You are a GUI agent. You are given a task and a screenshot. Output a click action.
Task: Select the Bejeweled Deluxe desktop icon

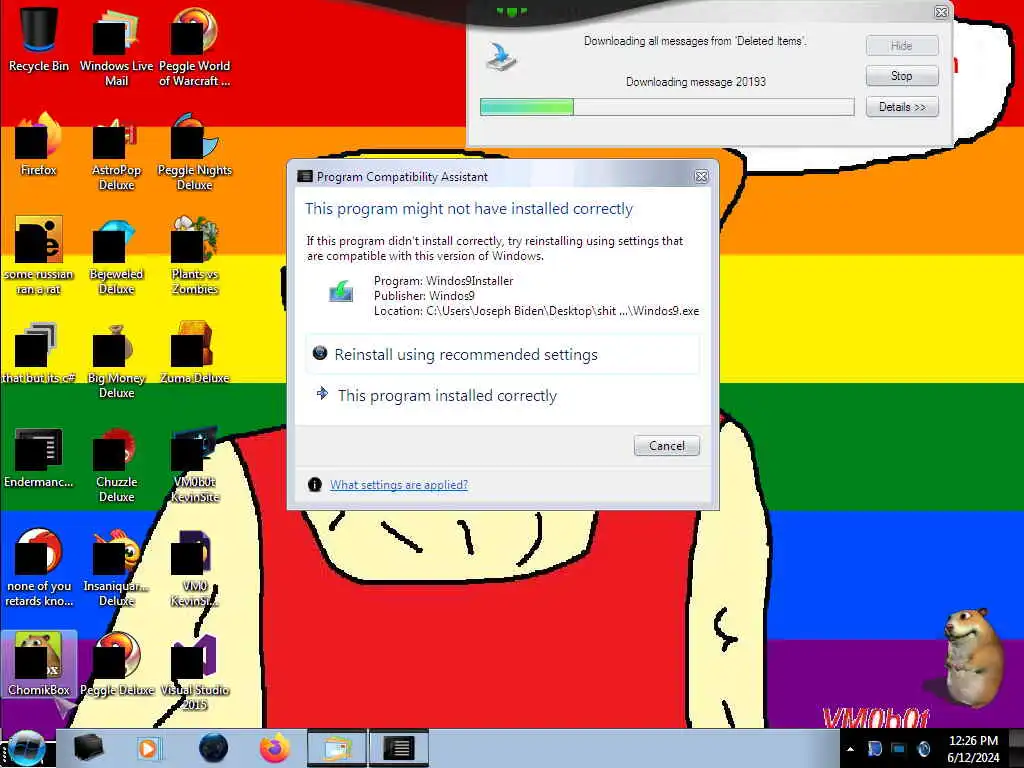coord(116,255)
